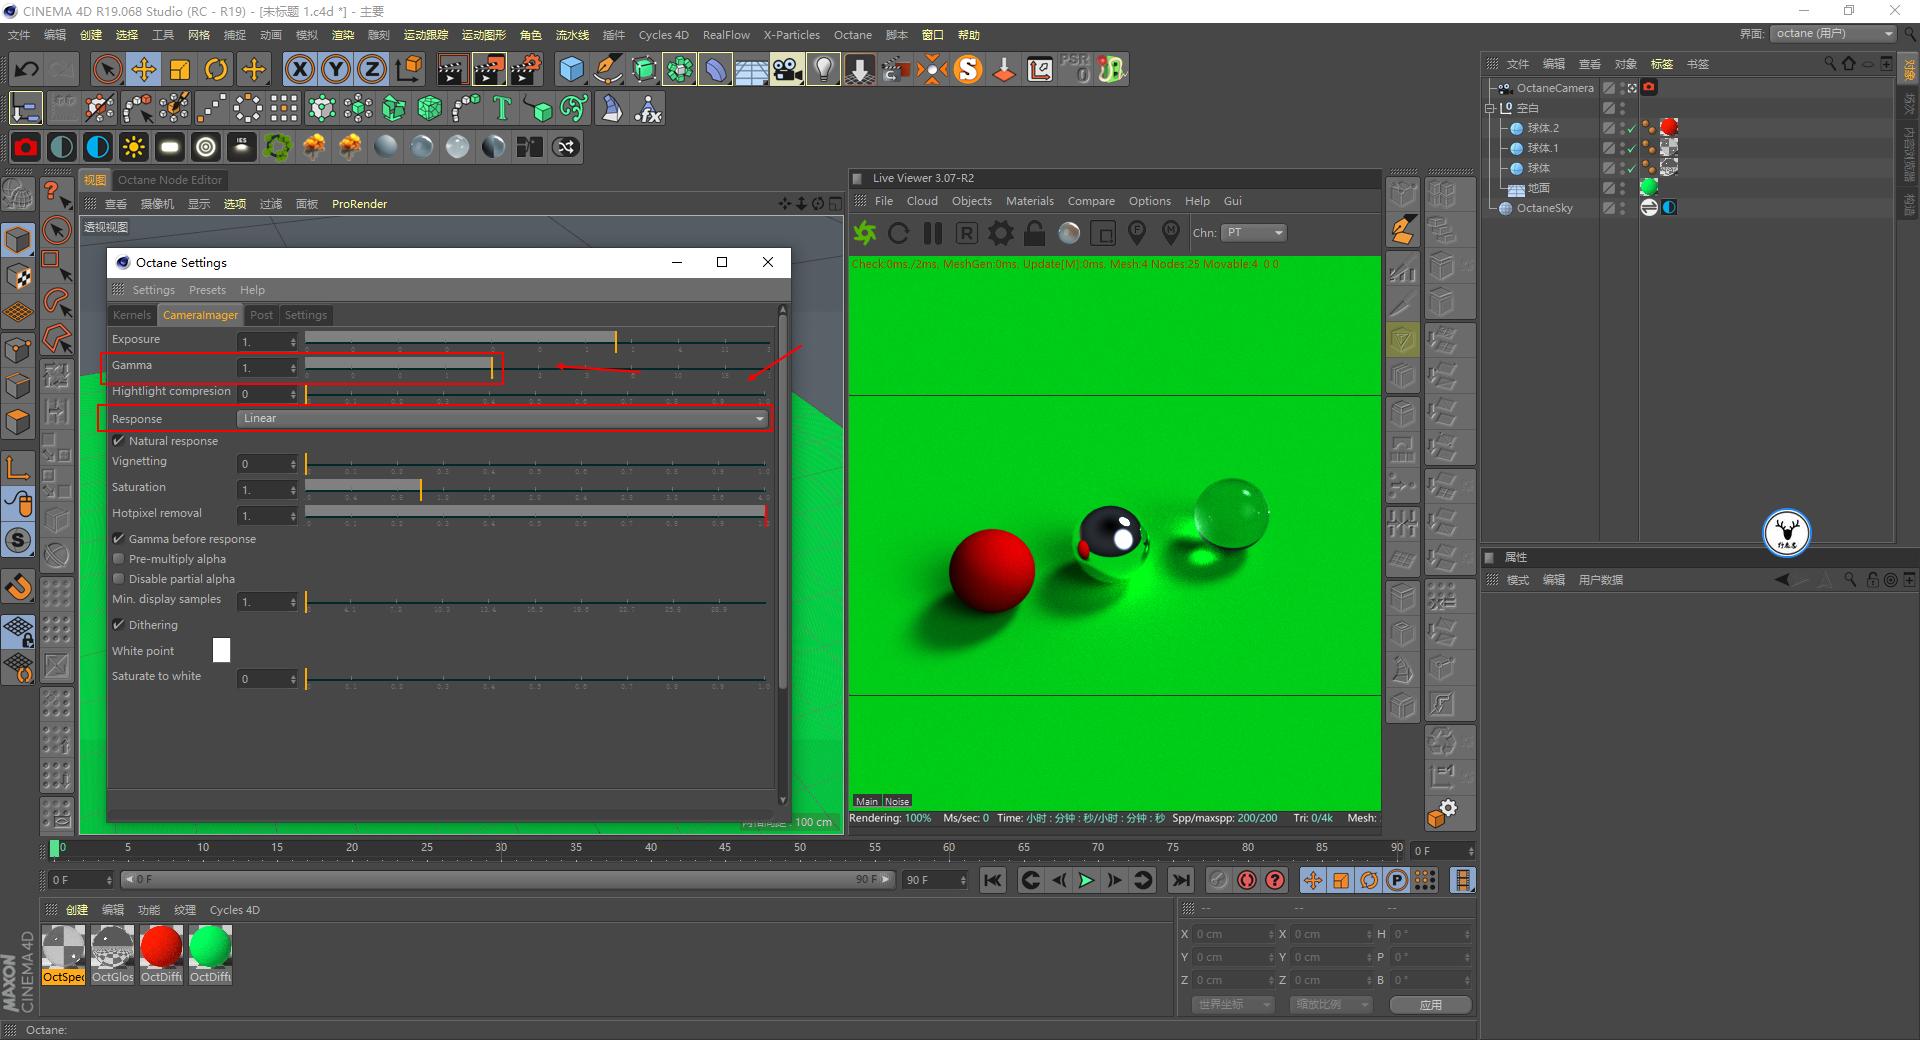Pause the Octane Live Viewer render
Image resolution: width=1920 pixels, height=1040 pixels.
932,233
